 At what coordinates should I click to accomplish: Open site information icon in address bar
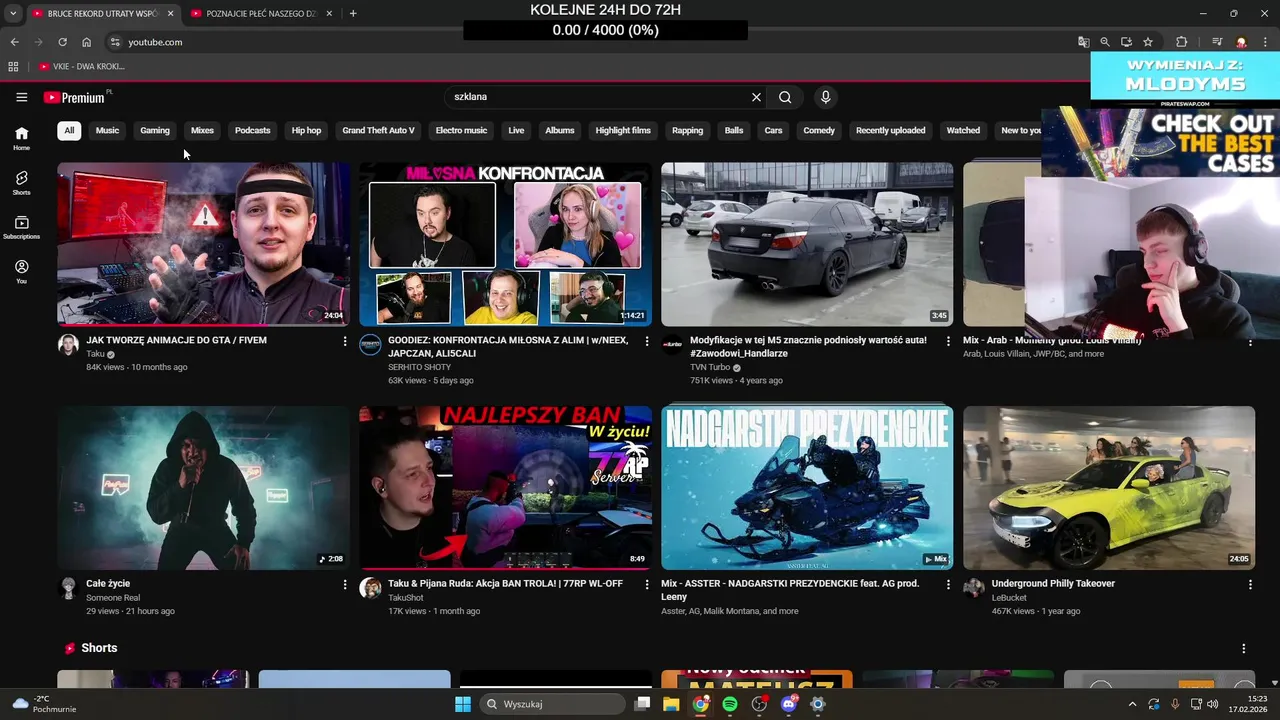coord(114,42)
